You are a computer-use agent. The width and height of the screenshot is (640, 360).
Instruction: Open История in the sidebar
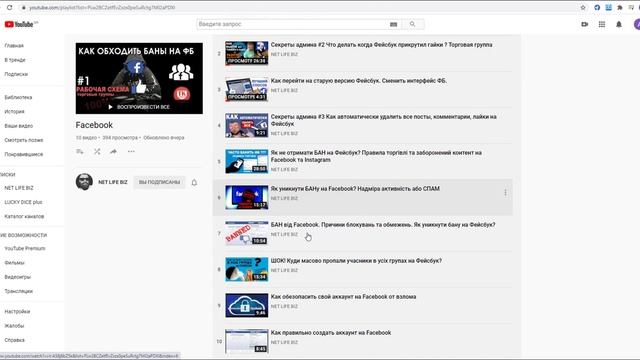pos(15,111)
